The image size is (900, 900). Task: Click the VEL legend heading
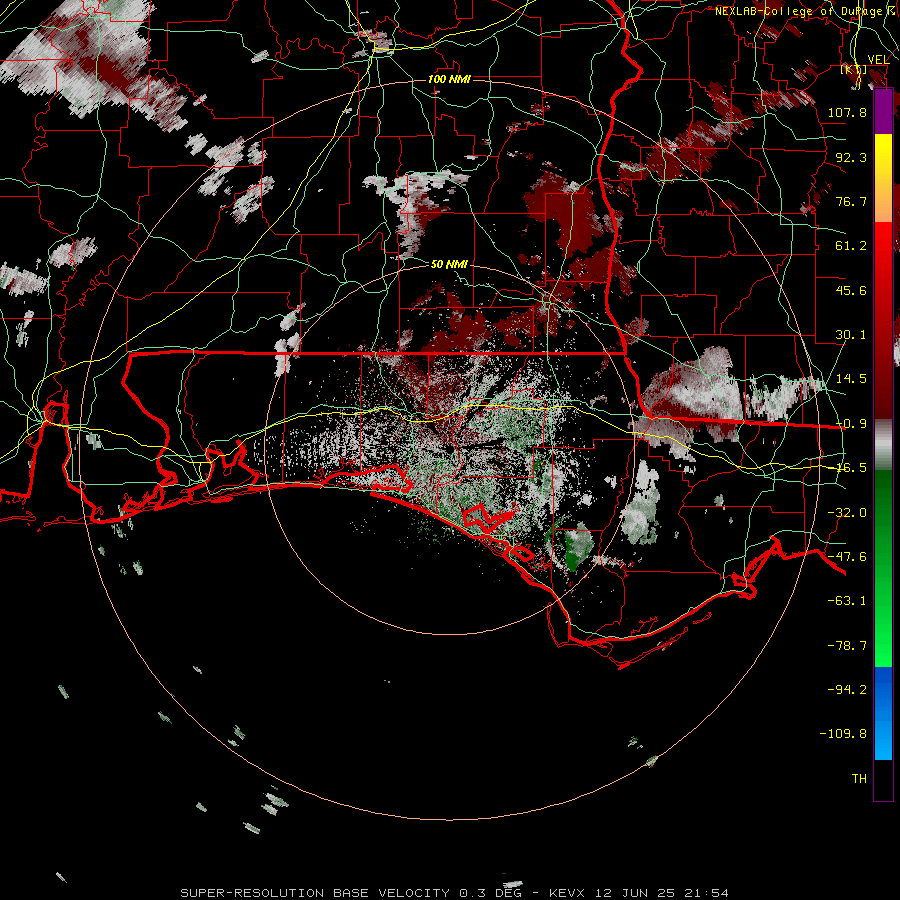[879, 60]
